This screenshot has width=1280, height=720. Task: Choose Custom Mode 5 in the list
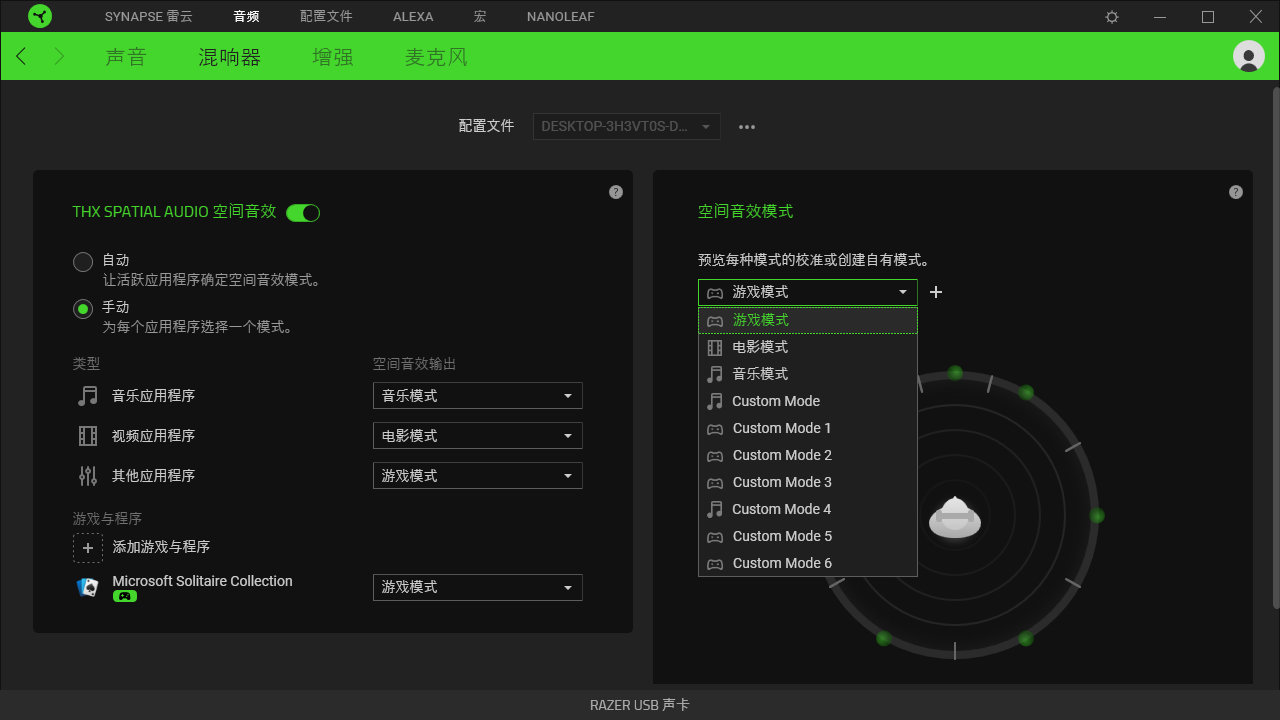pos(808,536)
